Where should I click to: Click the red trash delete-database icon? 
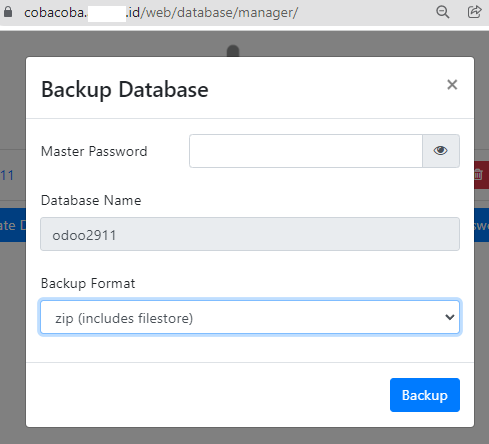[x=481, y=175]
